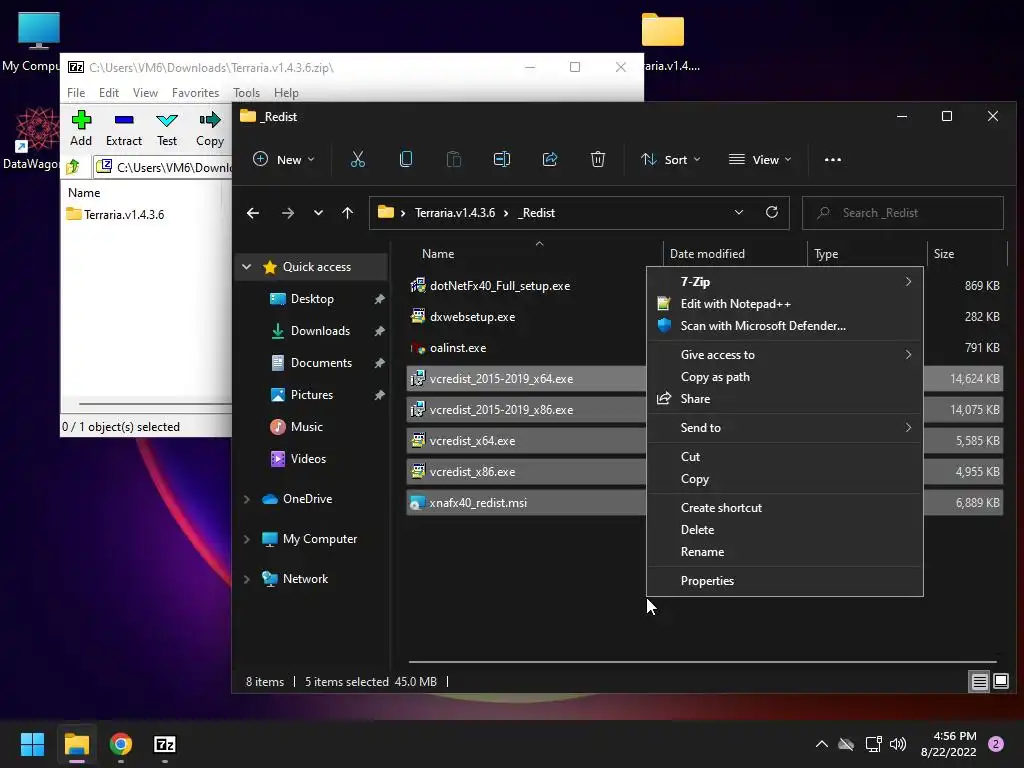The image size is (1024, 768).
Task: Open Chrome from the taskbar
Action: coord(121,744)
